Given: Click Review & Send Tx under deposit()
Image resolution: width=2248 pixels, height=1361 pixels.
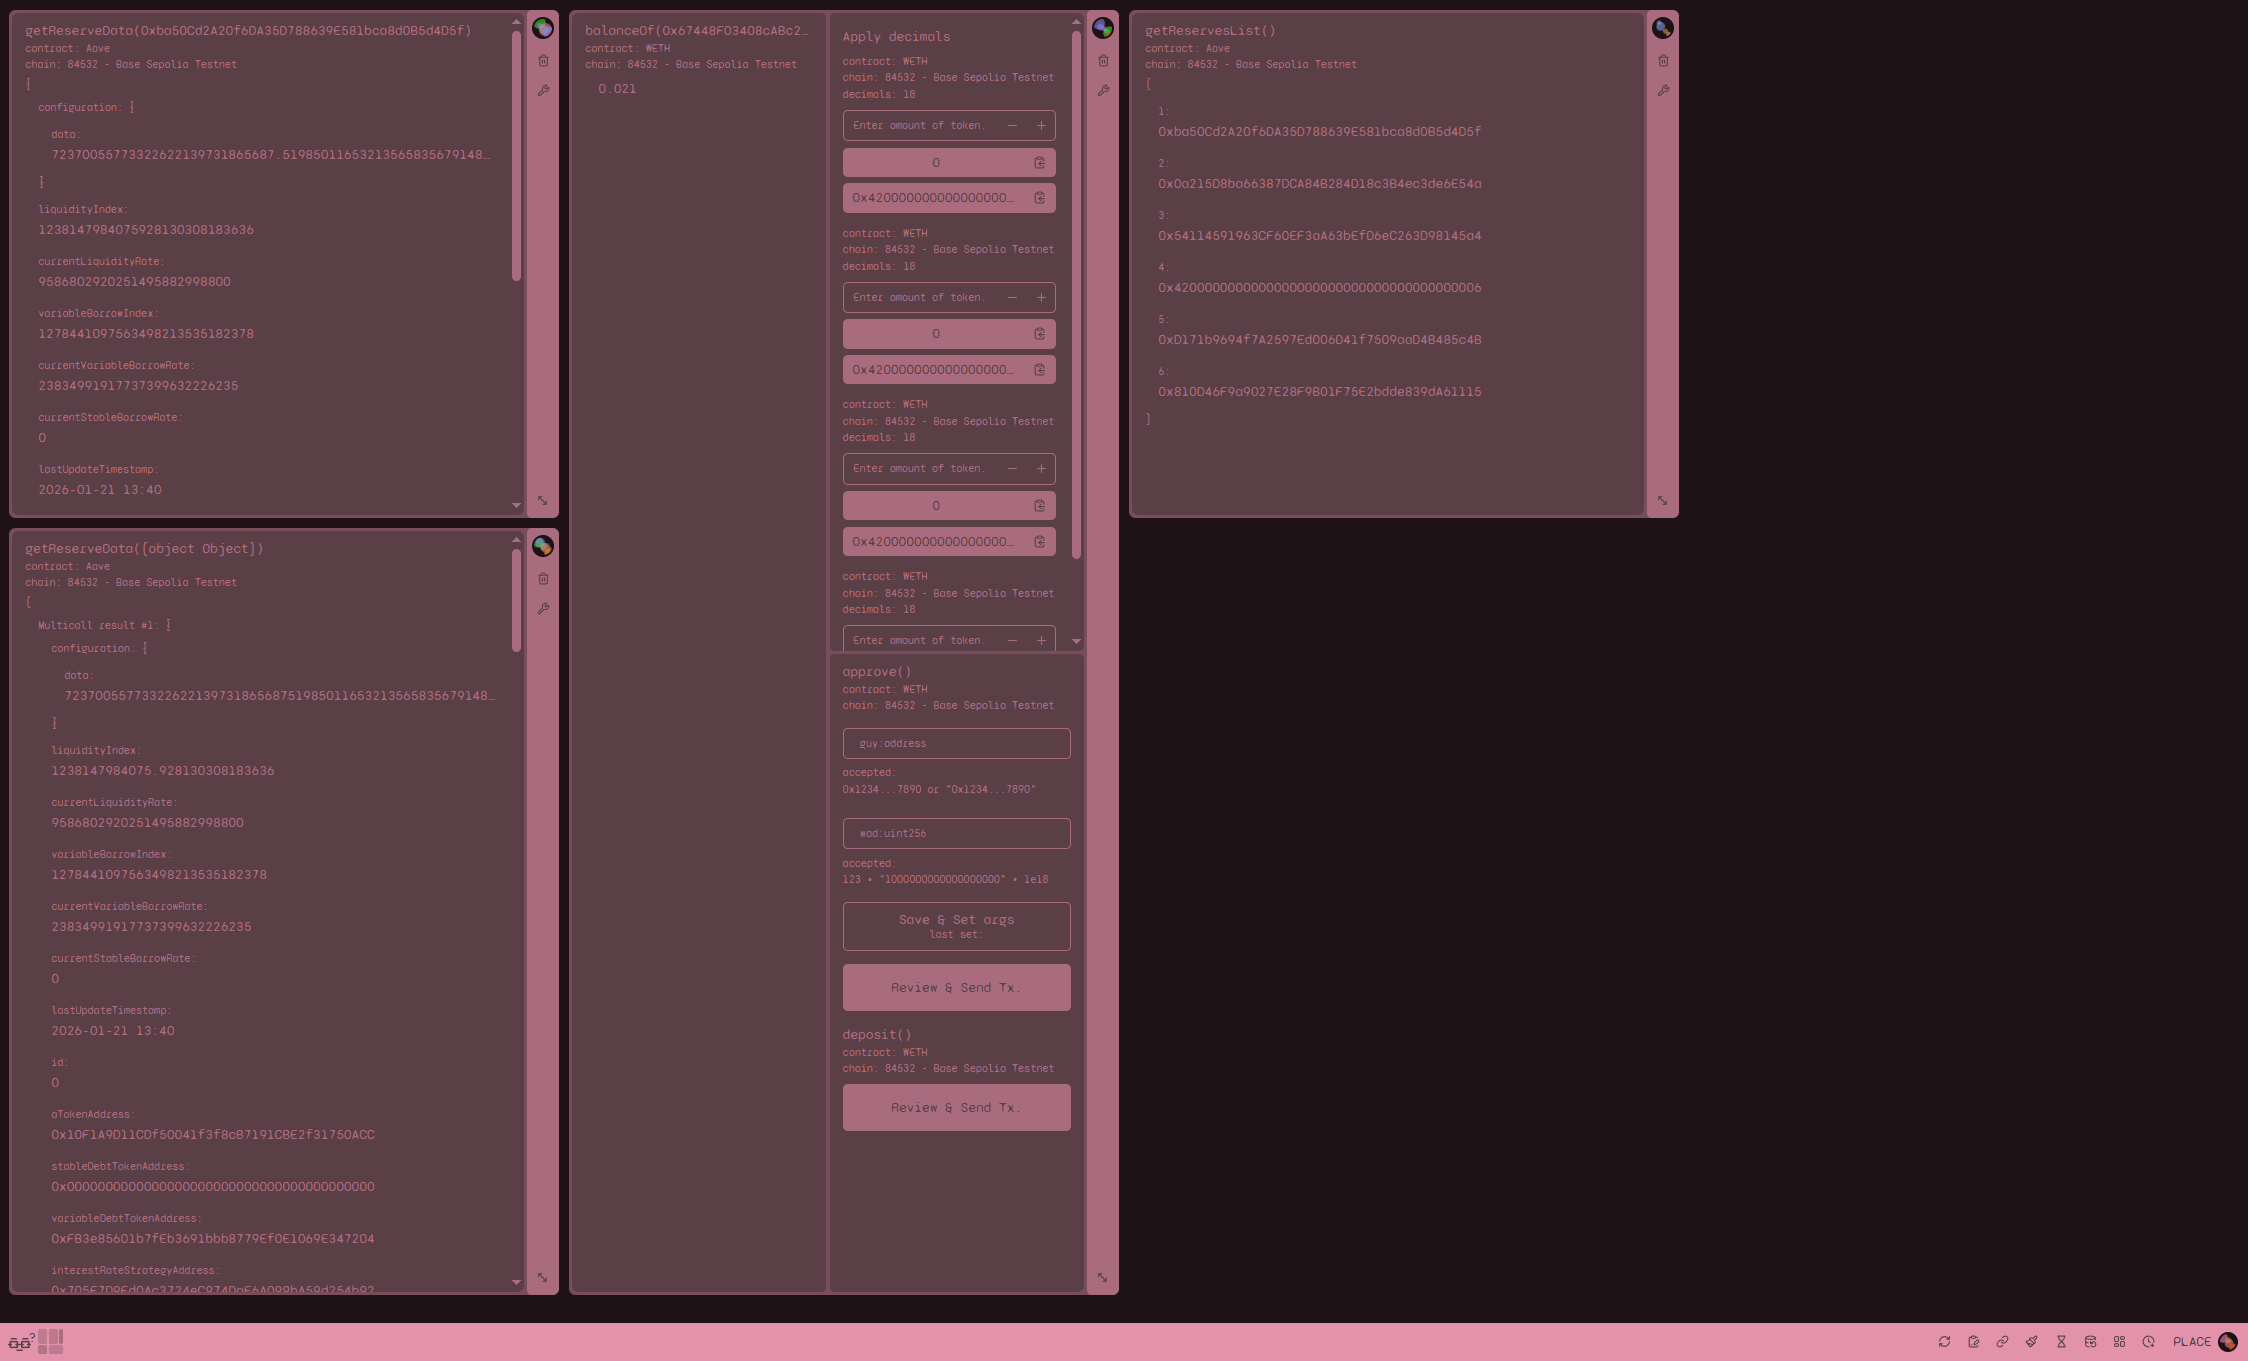Looking at the screenshot, I should [x=956, y=1107].
